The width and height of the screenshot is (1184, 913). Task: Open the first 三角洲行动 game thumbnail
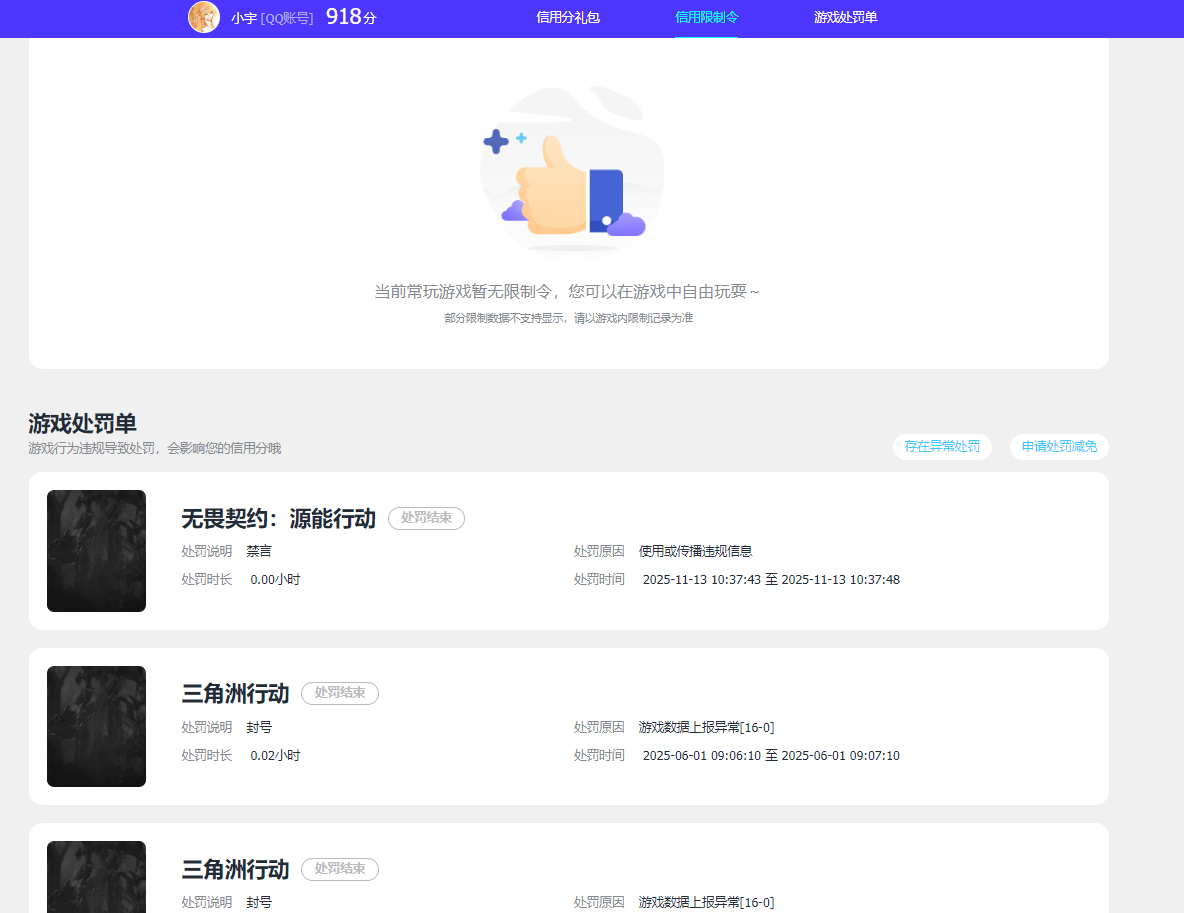pyautogui.click(x=96, y=726)
